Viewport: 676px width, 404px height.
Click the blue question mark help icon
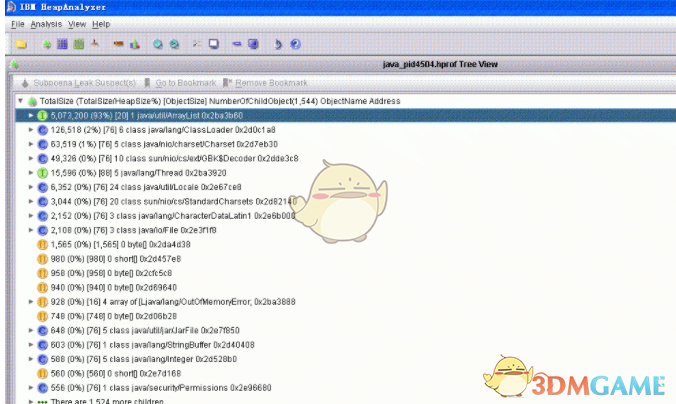click(295, 44)
